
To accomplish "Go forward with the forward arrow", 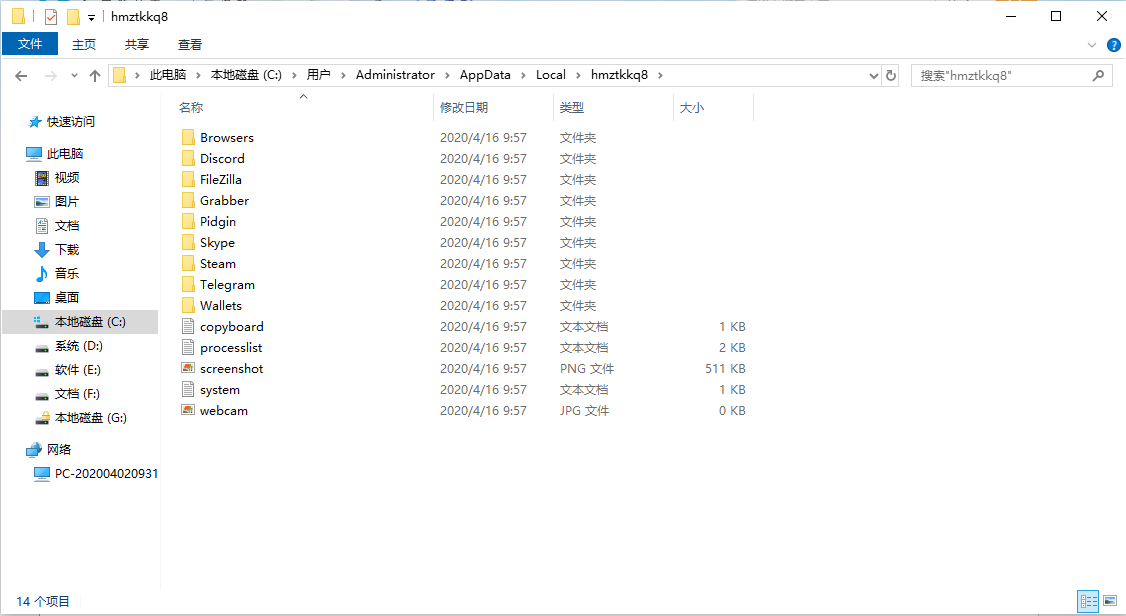I will coord(50,75).
